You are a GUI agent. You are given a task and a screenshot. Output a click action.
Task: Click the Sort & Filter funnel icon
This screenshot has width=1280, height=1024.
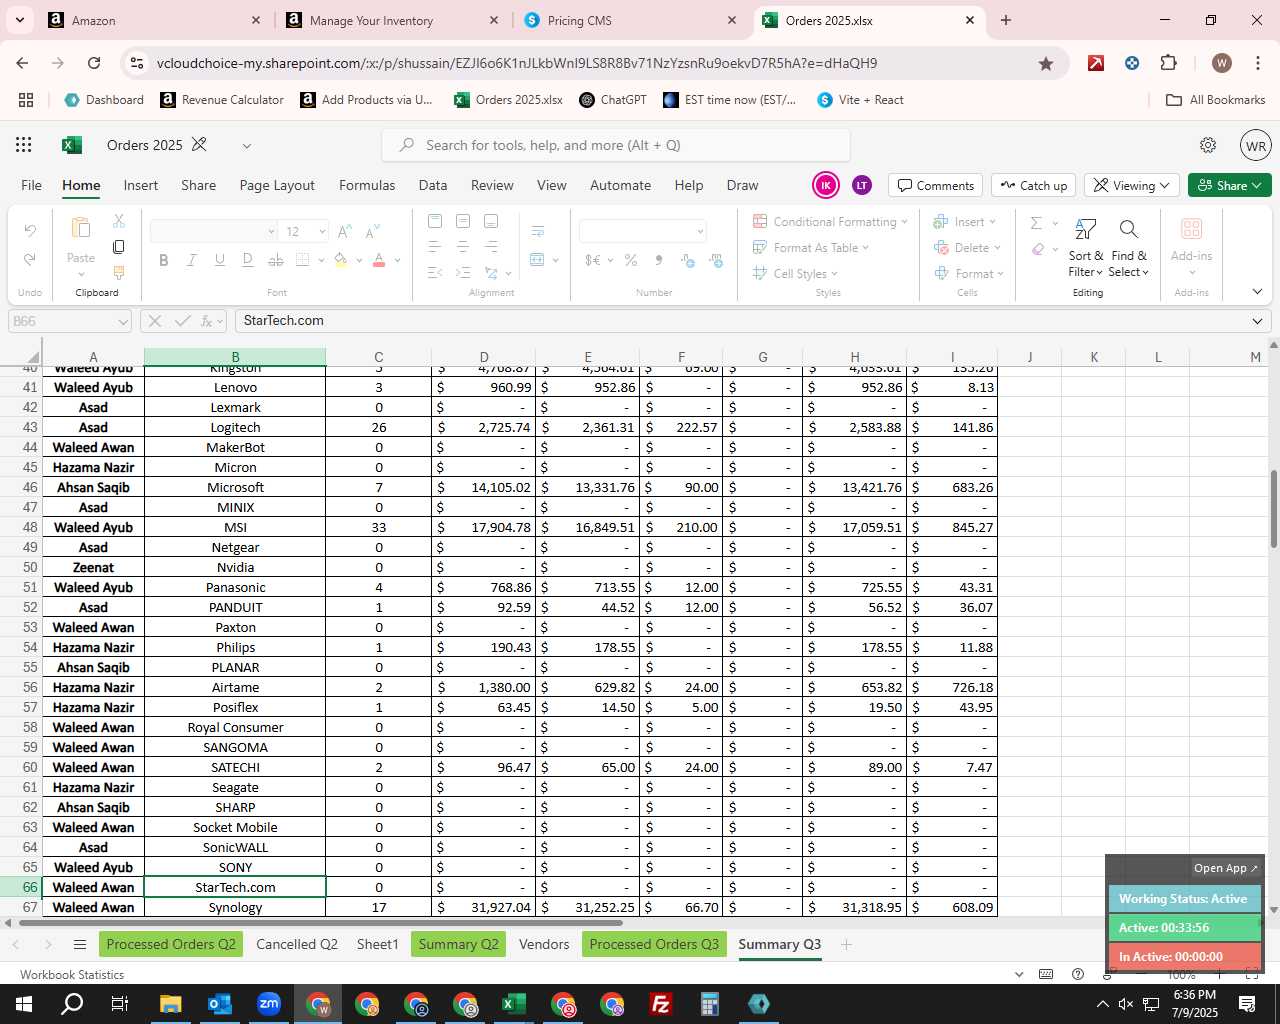pyautogui.click(x=1086, y=230)
